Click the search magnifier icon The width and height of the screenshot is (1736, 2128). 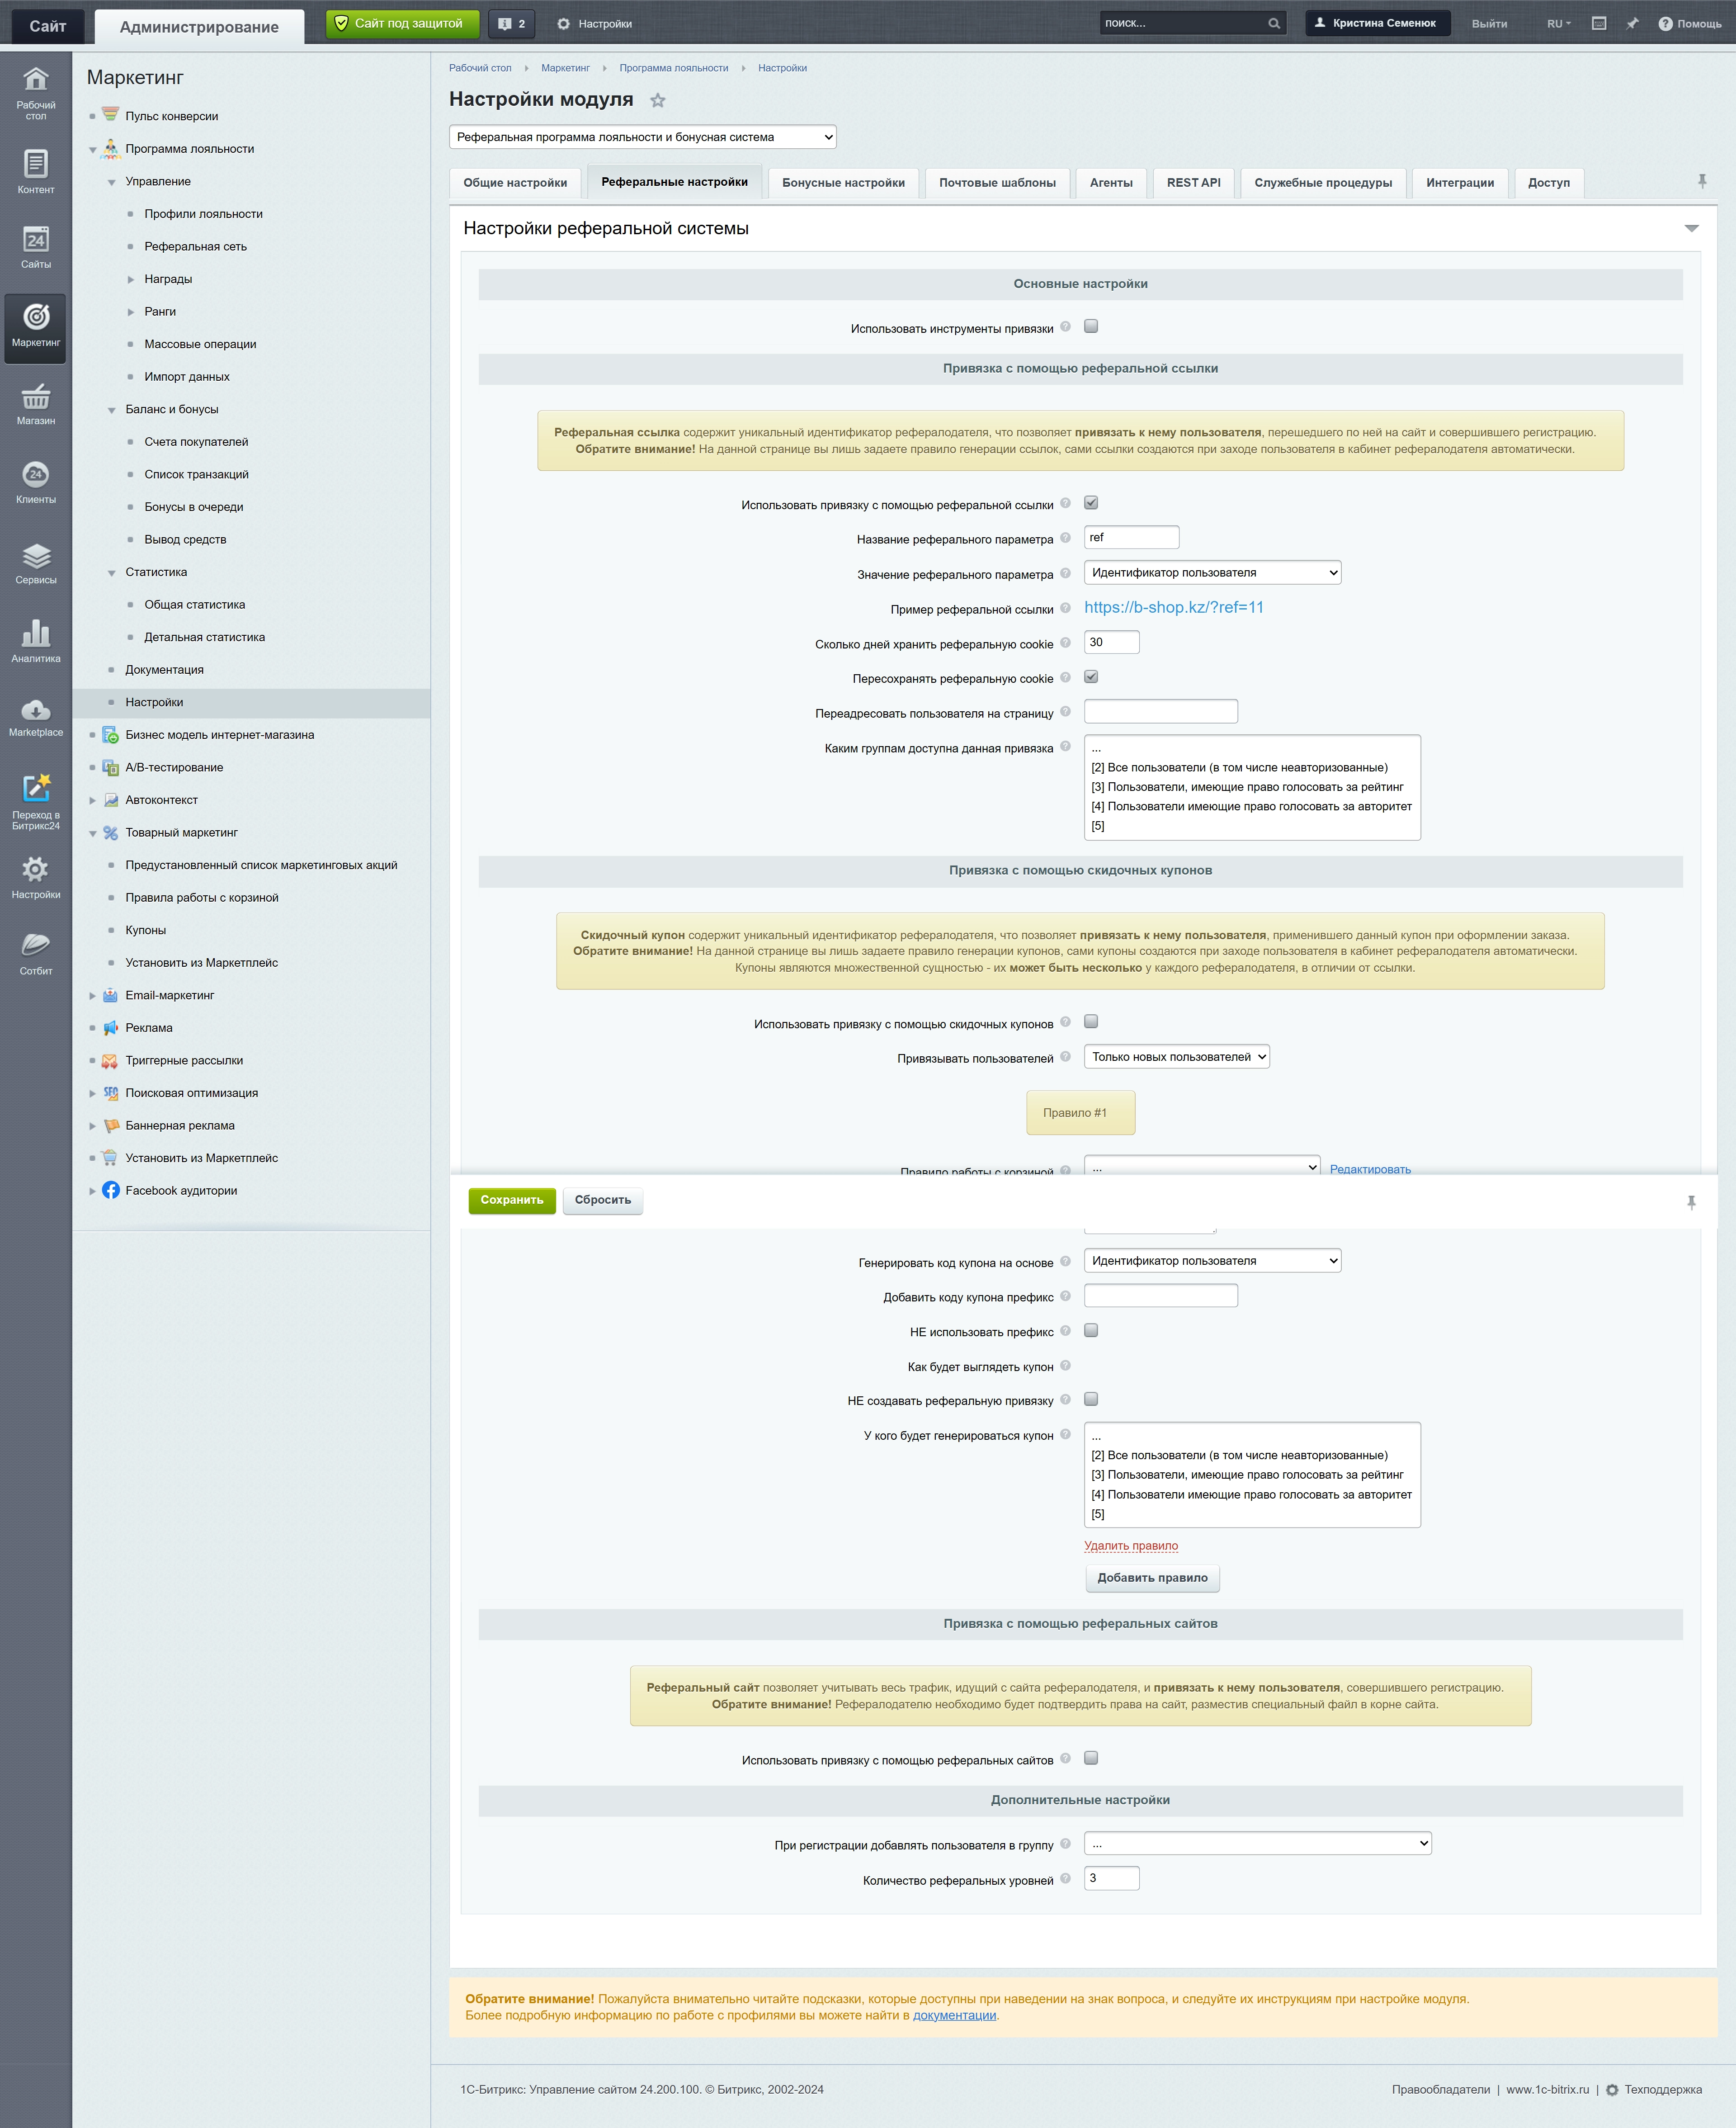[x=1273, y=23]
